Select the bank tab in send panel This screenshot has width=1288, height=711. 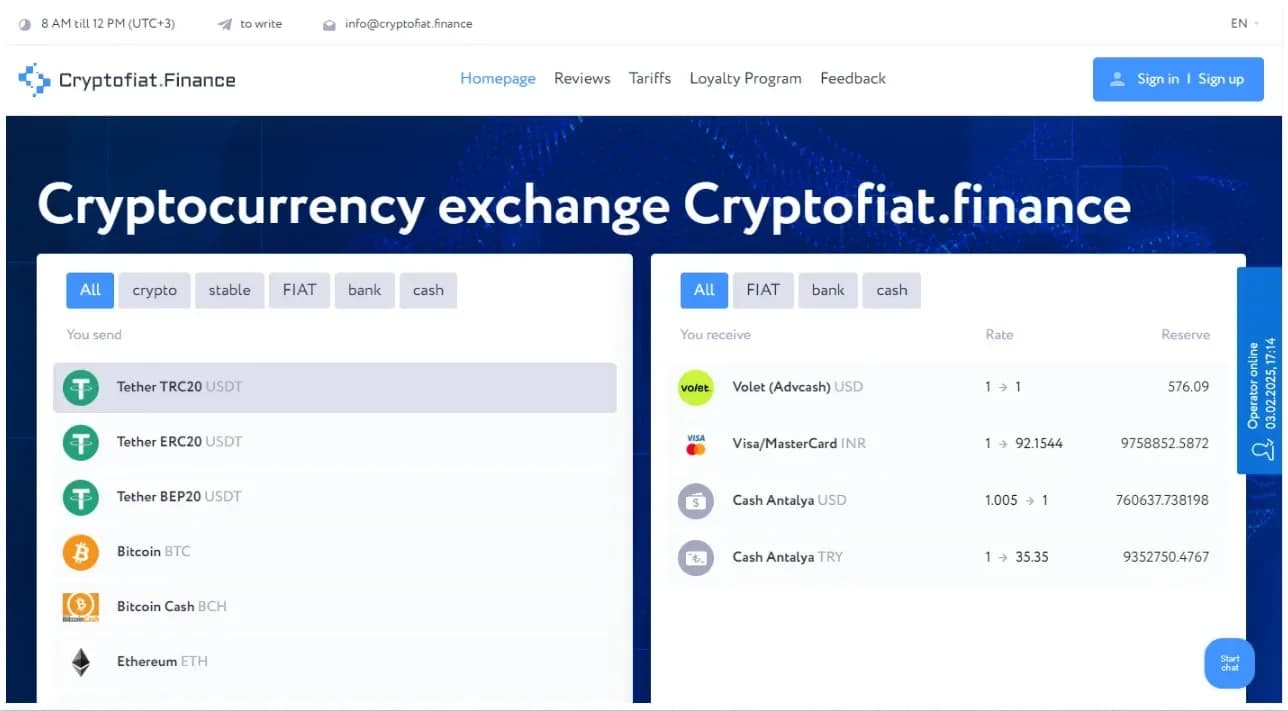[x=365, y=290]
